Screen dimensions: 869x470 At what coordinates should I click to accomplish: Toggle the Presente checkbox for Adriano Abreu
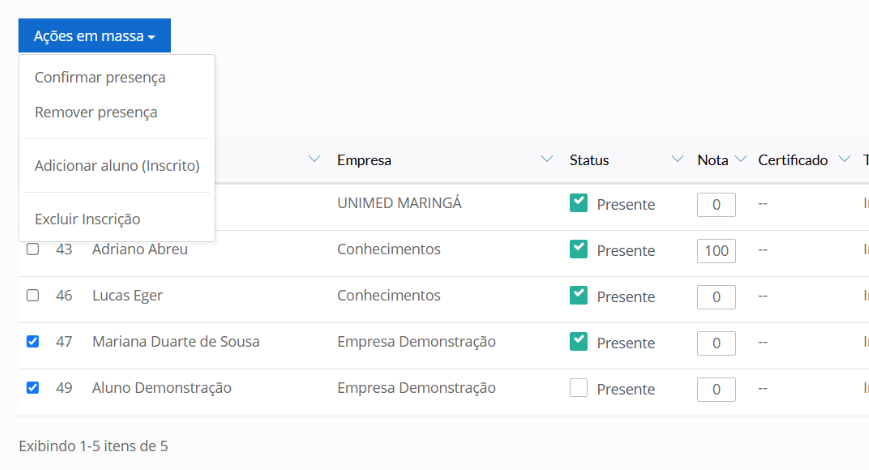click(x=579, y=249)
